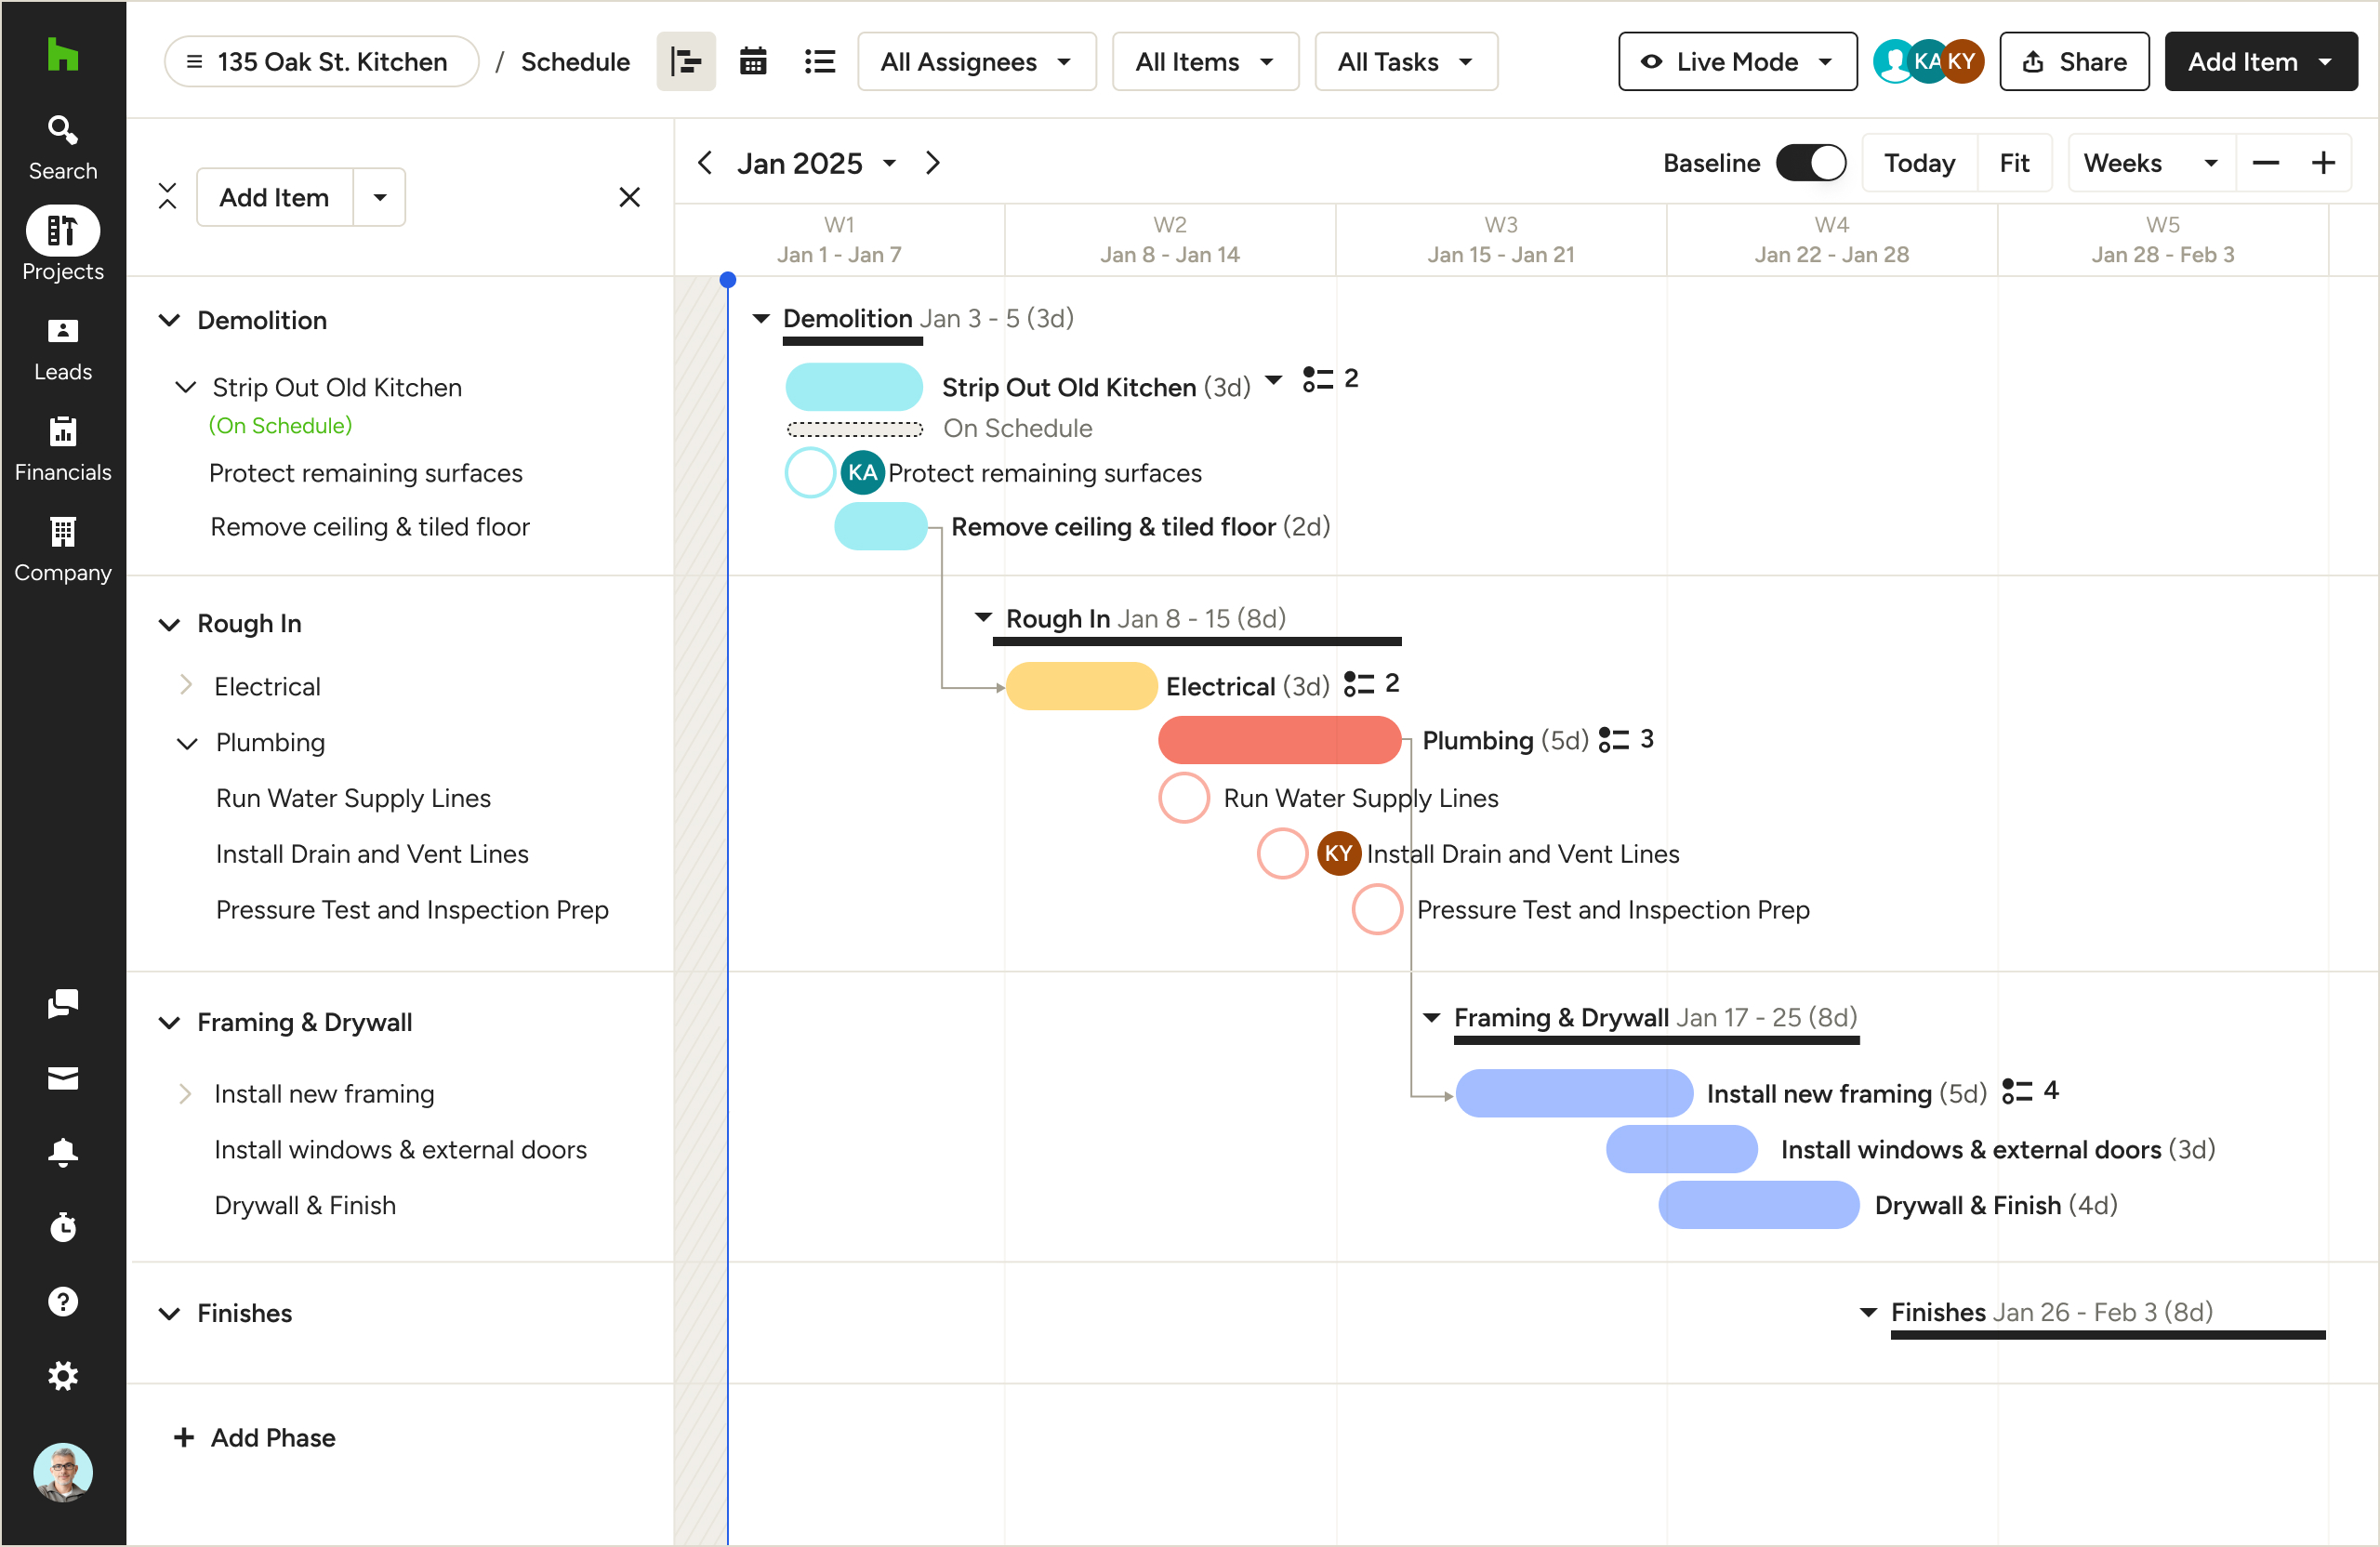The image size is (2380, 1547).
Task: Collapse the Rough In phase in sidebar
Action: [x=169, y=624]
